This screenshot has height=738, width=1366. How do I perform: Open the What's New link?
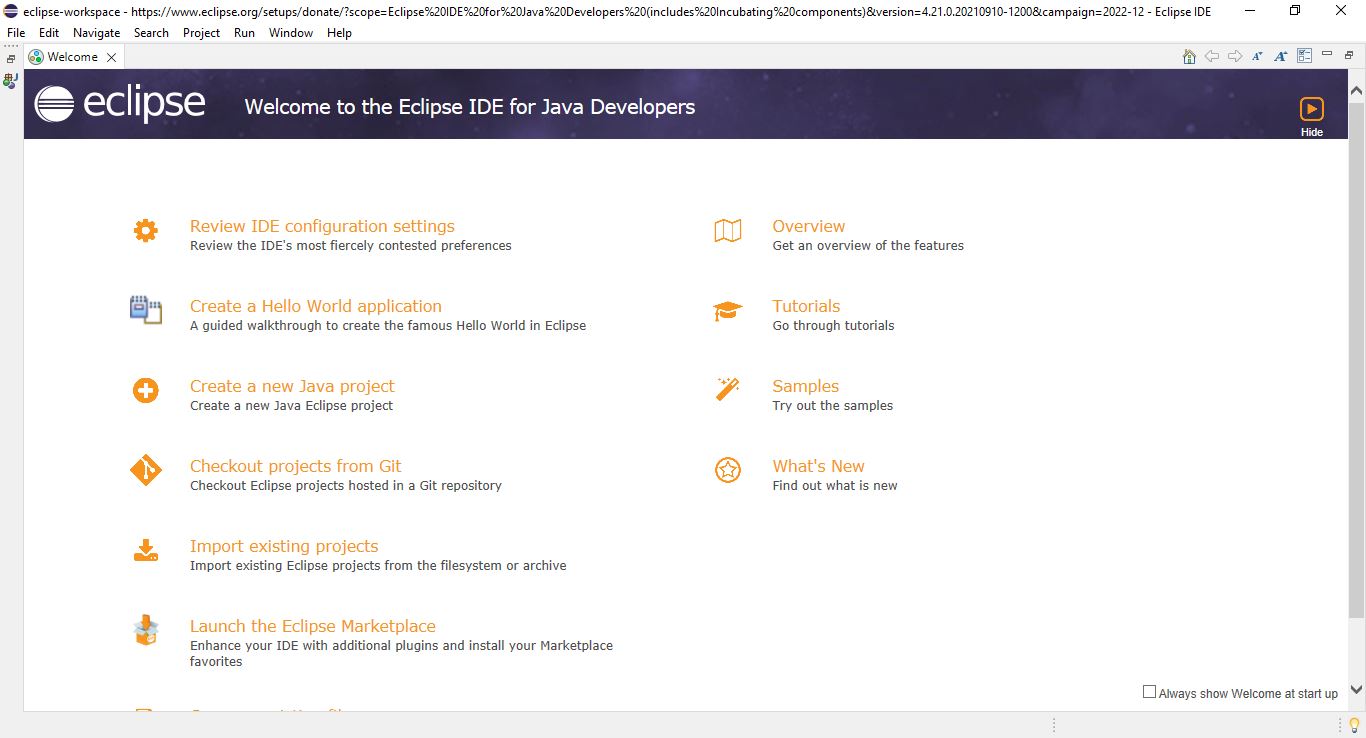[818, 466]
